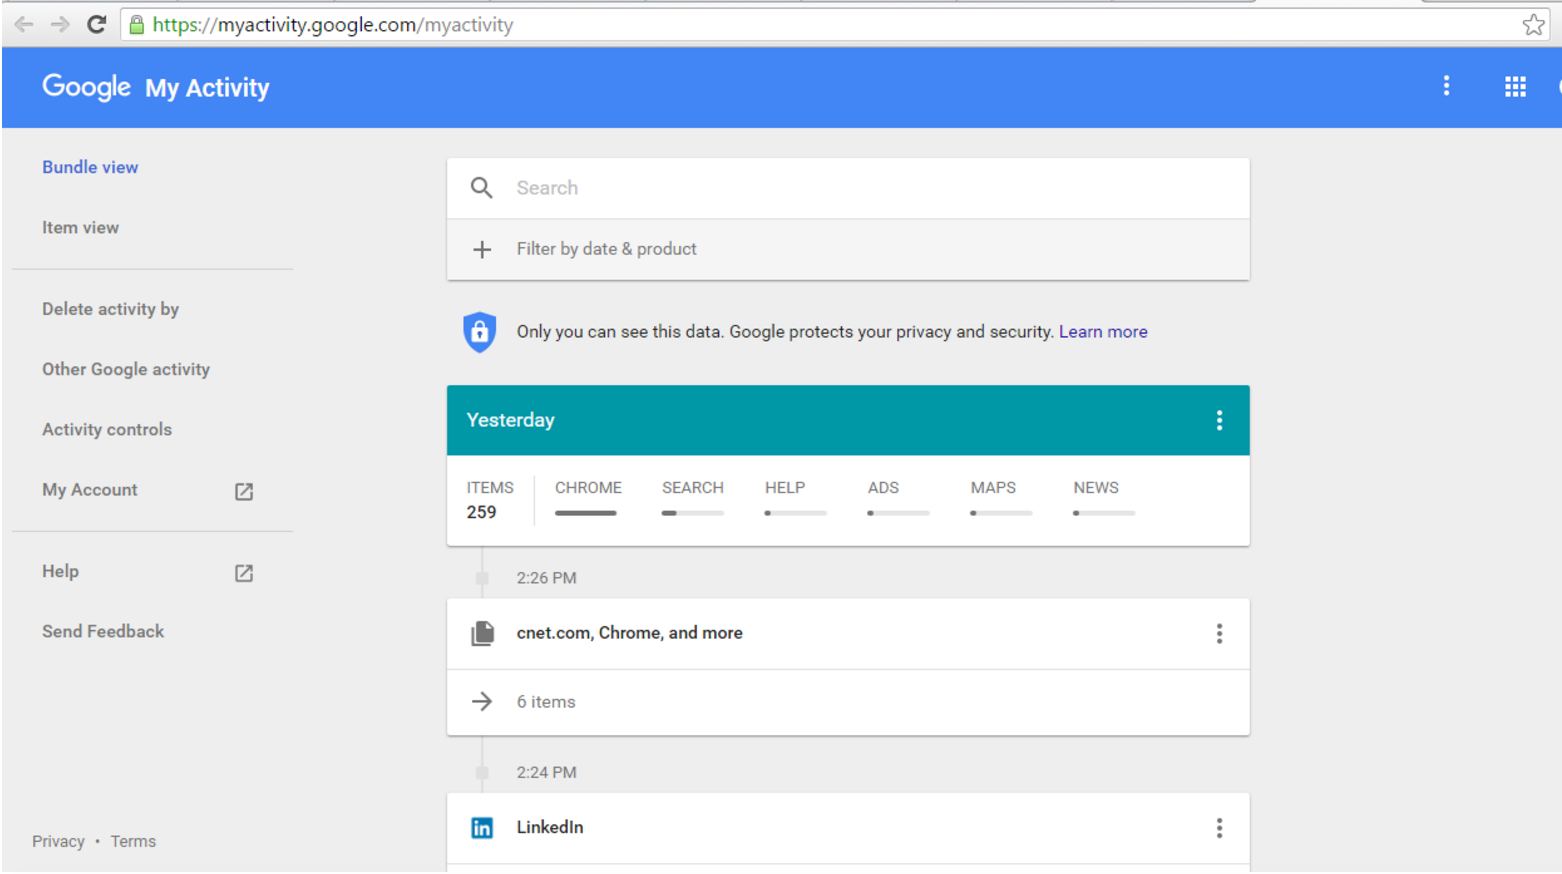Viewport: 1562px width, 874px height.
Task: Bookmark this page with the star icon
Action: click(x=1532, y=25)
